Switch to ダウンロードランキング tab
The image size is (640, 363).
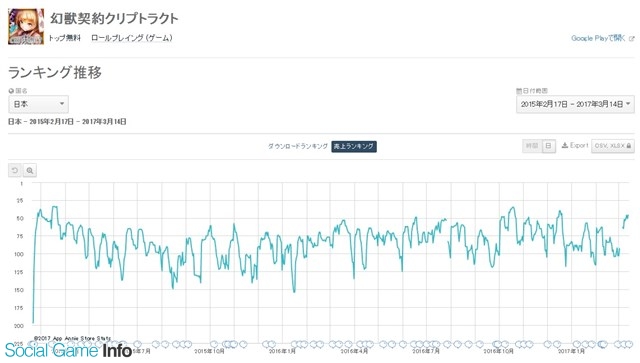pyautogui.click(x=298, y=146)
